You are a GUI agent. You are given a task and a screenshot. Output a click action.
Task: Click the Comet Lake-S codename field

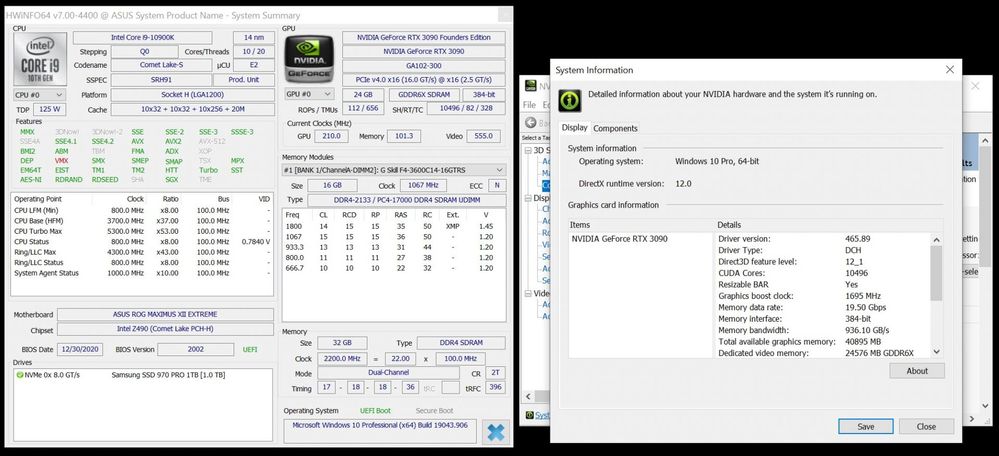pyautogui.click(x=161, y=66)
